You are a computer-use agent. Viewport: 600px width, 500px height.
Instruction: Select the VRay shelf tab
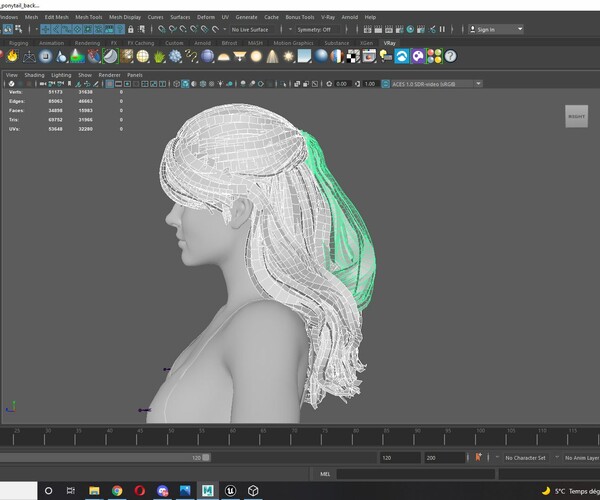tap(390, 43)
